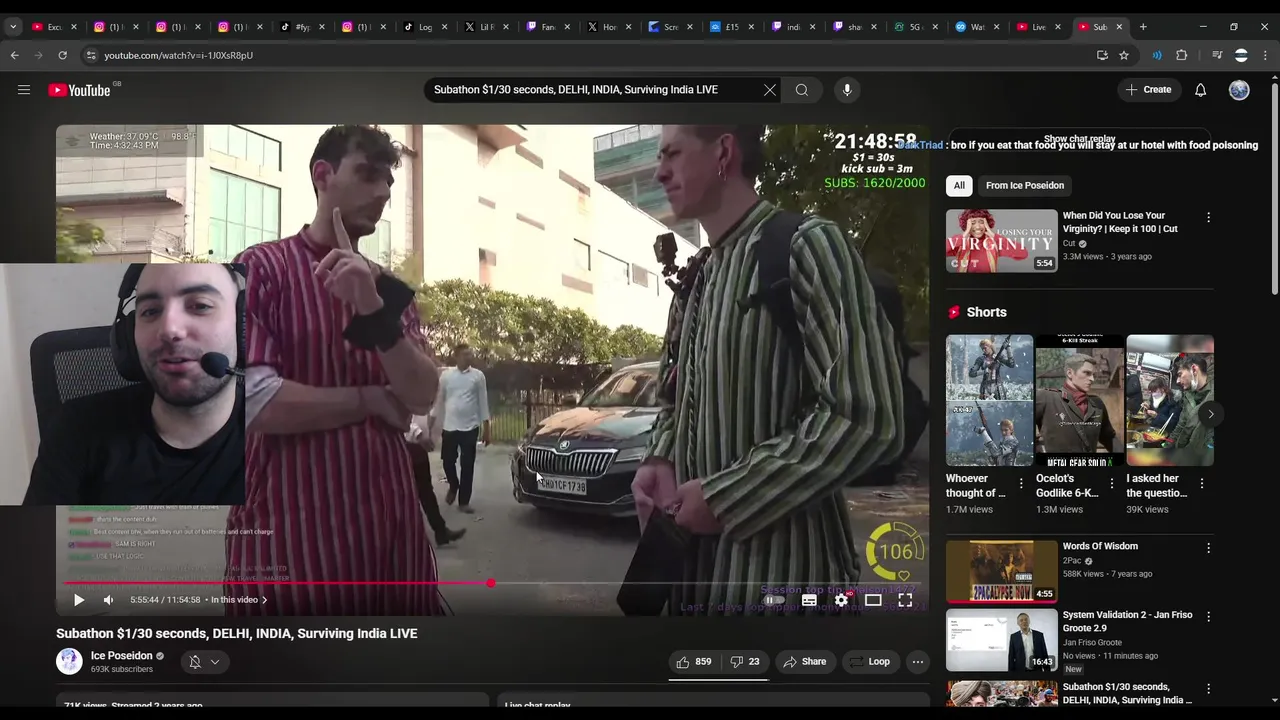Dislike the video with 23 dislikes
The width and height of the screenshot is (1280, 720).
tap(745, 662)
